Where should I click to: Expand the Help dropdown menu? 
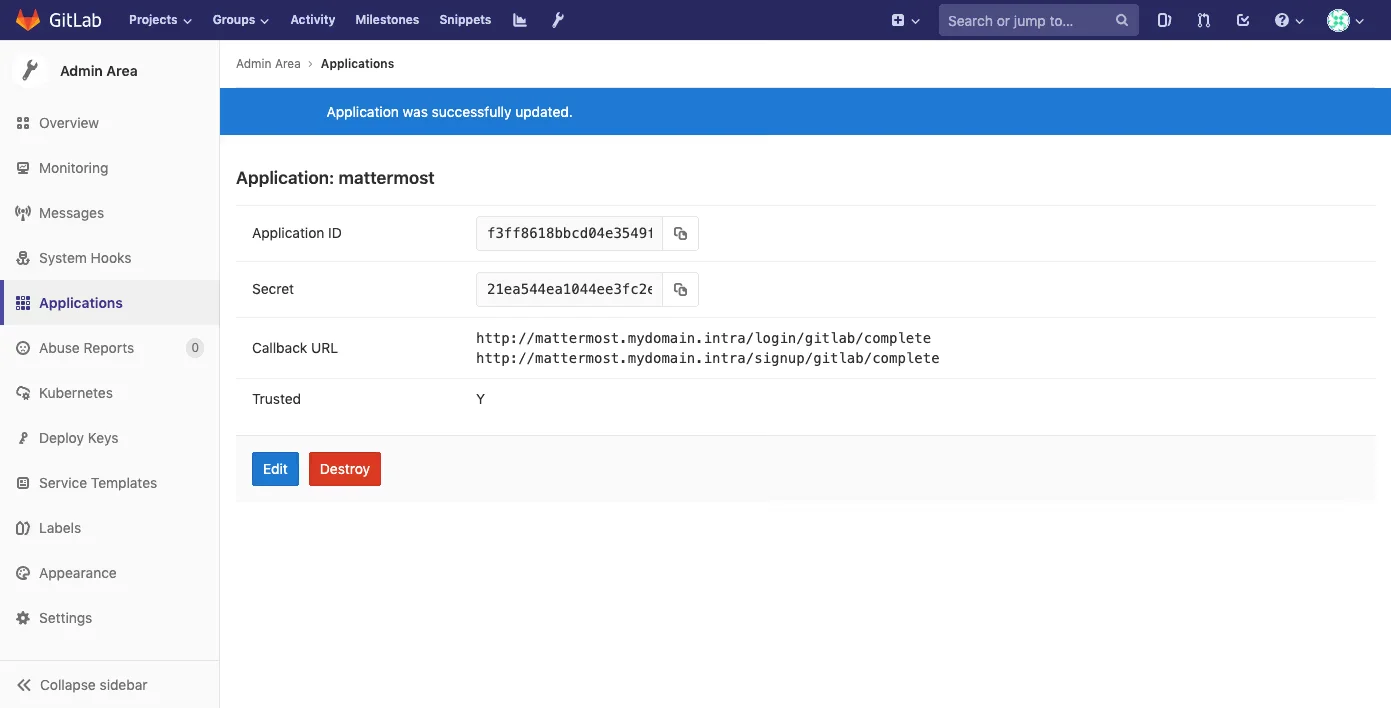click(1289, 19)
